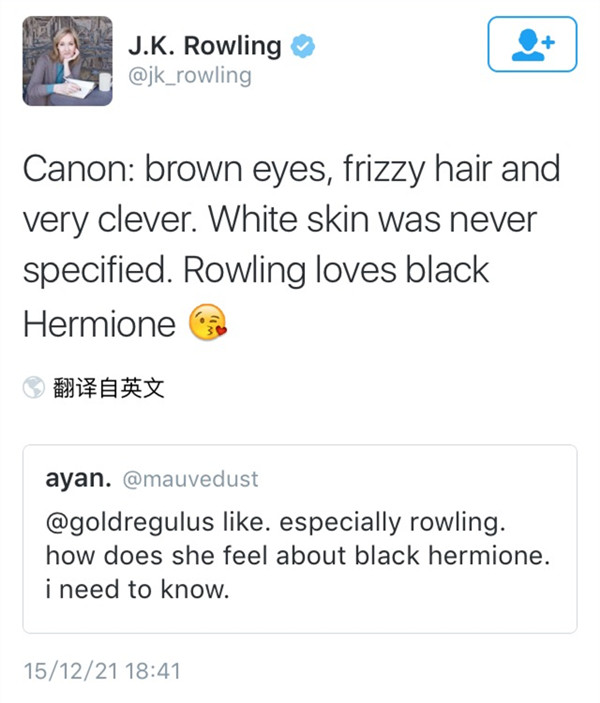The width and height of the screenshot is (600, 703).
Task: Click the 15/12/21 18:41 timestamp
Action: click(x=102, y=670)
